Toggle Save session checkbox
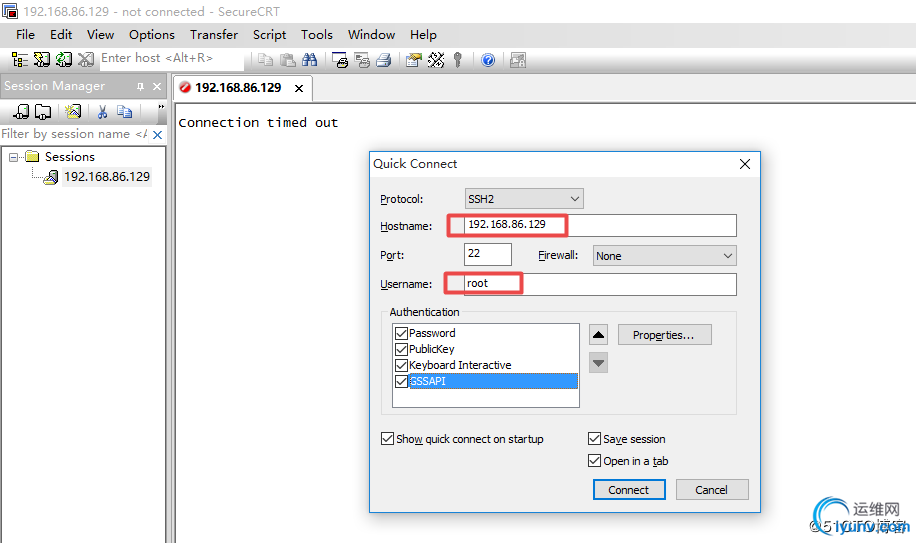This screenshot has height=543, width=916. 595,438
